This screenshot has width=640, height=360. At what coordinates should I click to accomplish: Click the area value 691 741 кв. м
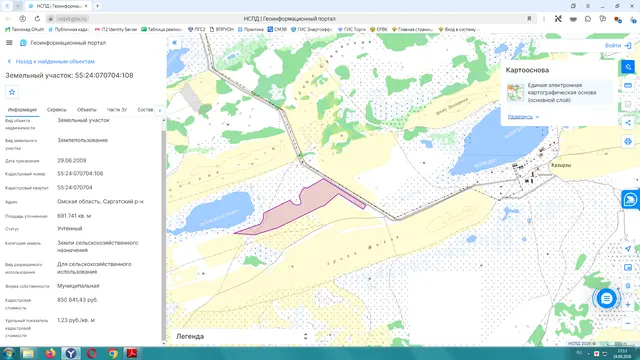point(74,216)
